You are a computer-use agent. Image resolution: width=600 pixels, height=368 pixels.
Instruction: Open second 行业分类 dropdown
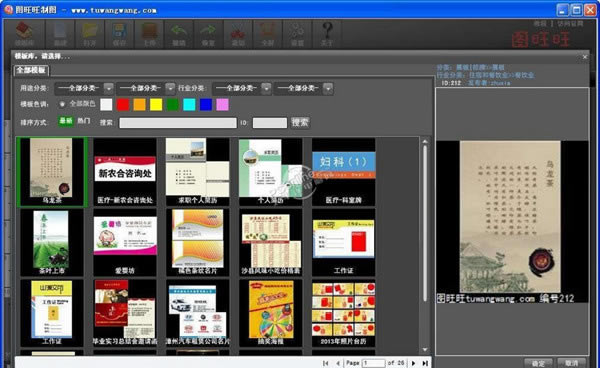[303, 88]
